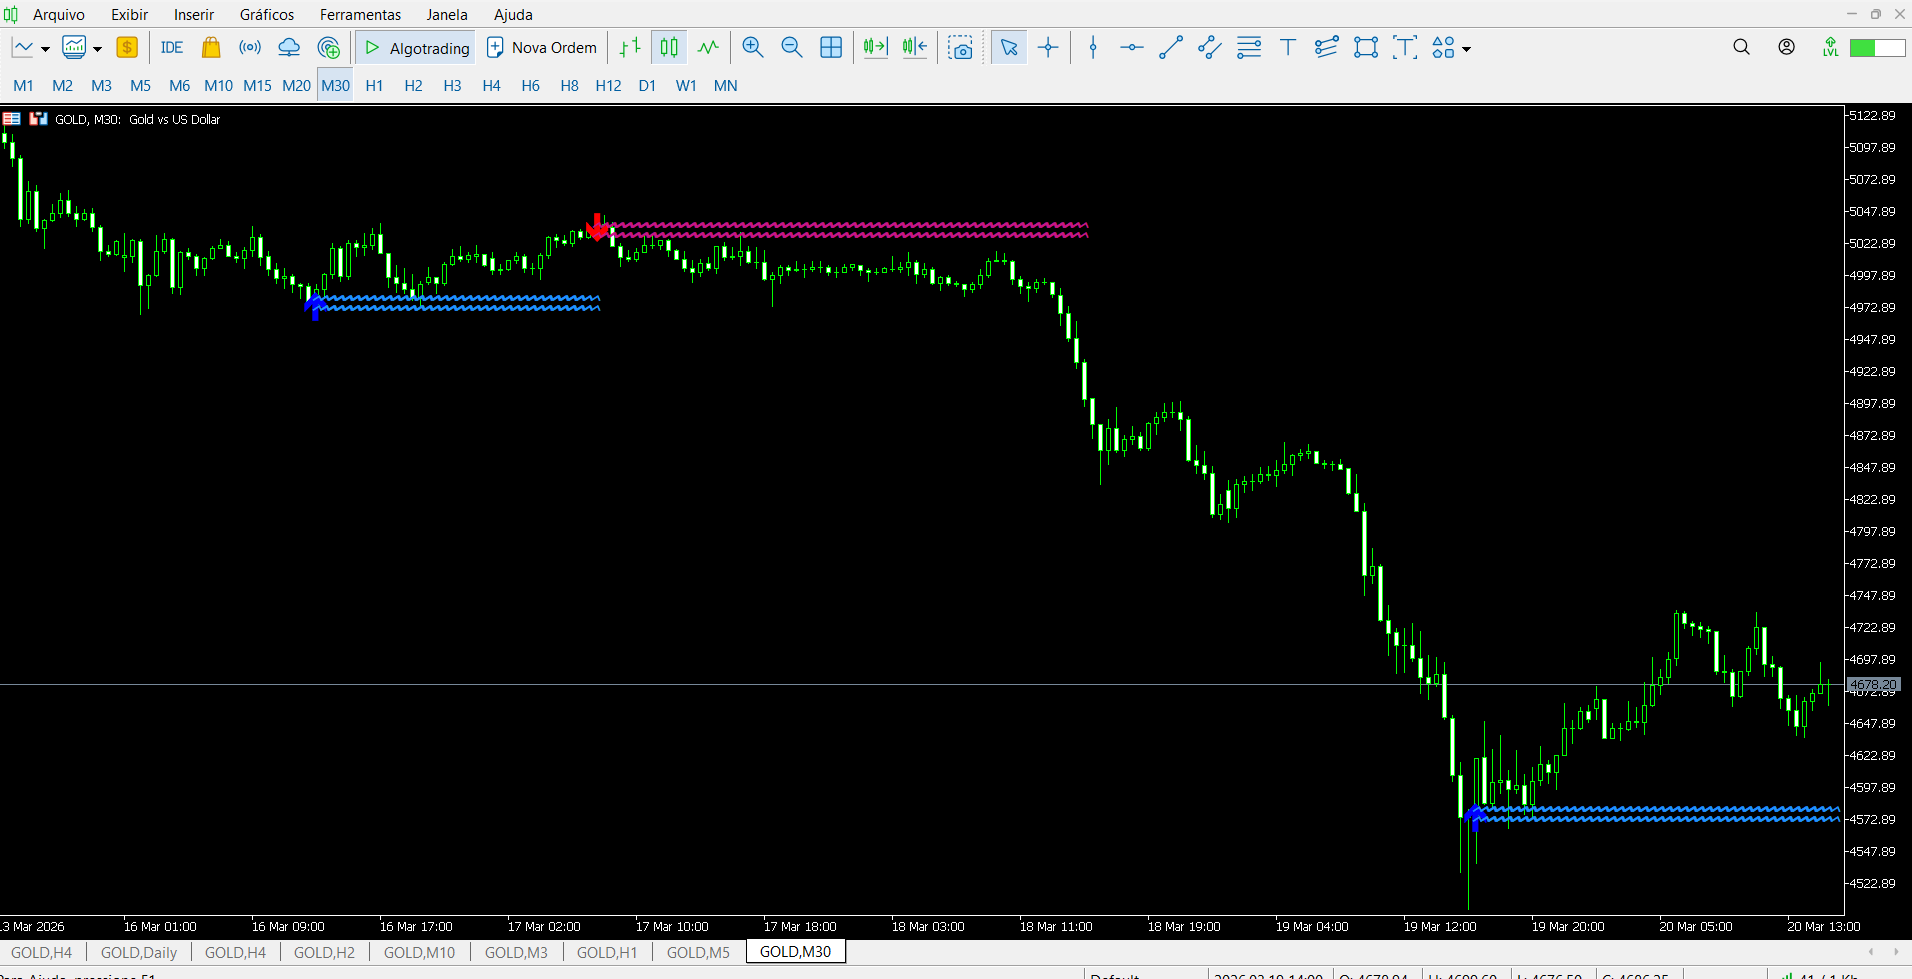
Task: Choose the Fibonacci retracement tool
Action: point(1249,48)
